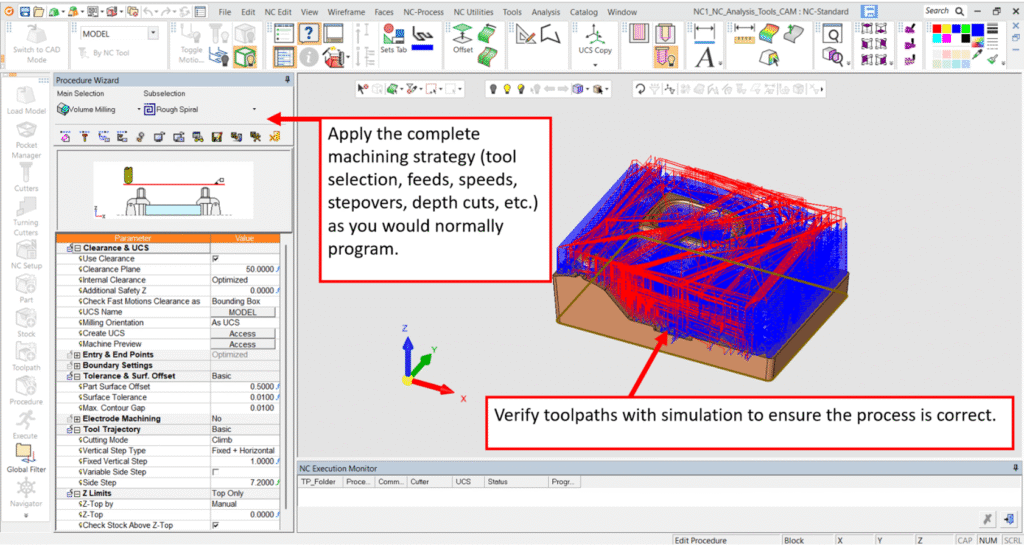The image size is (1024, 545).
Task: Click the horizontal dimension measure icon above A
Action: pos(705,32)
